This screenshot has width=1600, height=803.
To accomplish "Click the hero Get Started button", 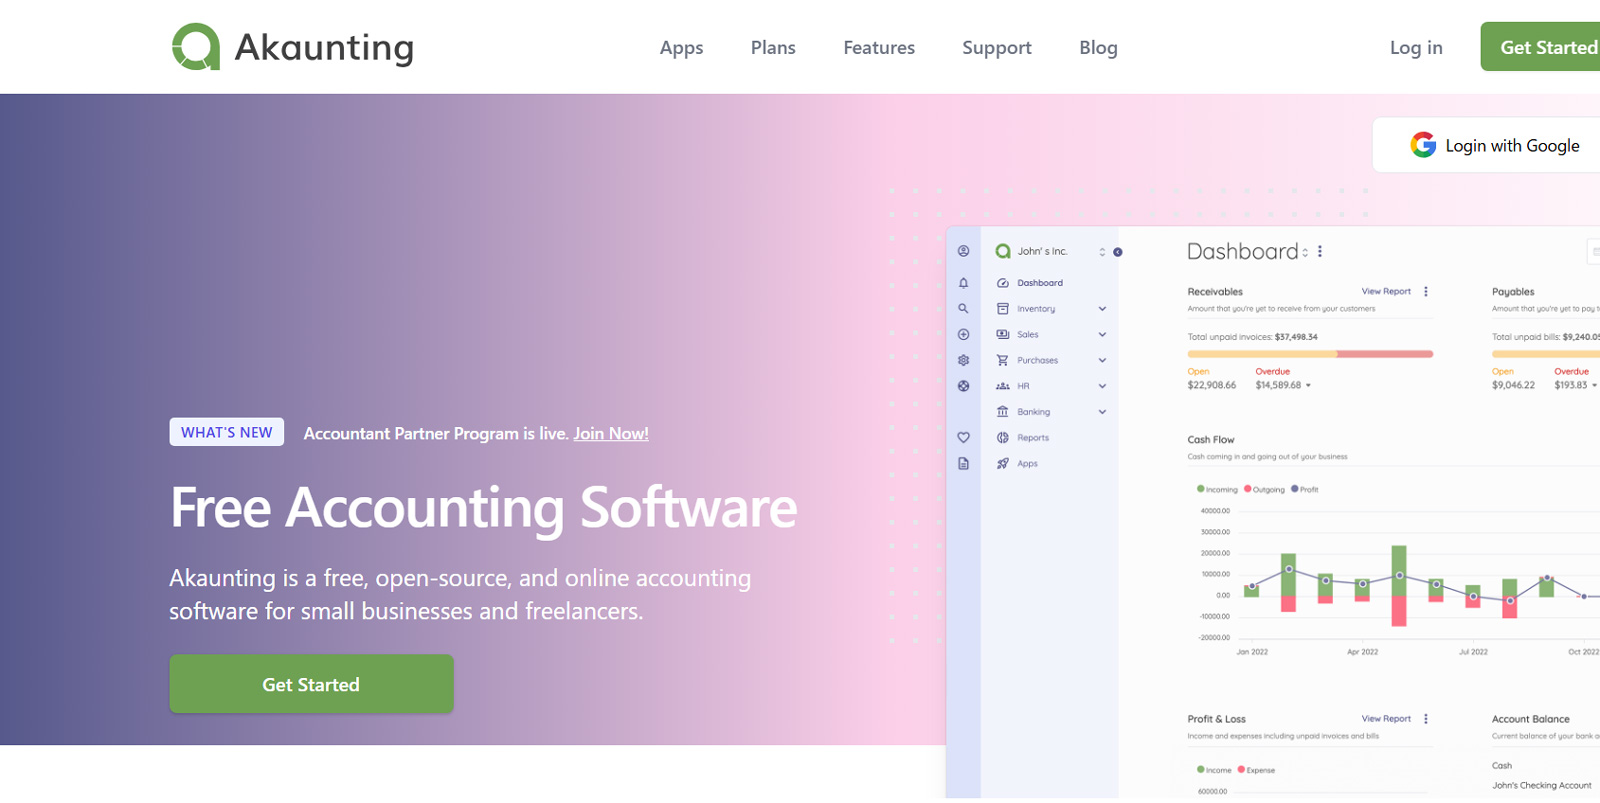I will coord(311,684).
